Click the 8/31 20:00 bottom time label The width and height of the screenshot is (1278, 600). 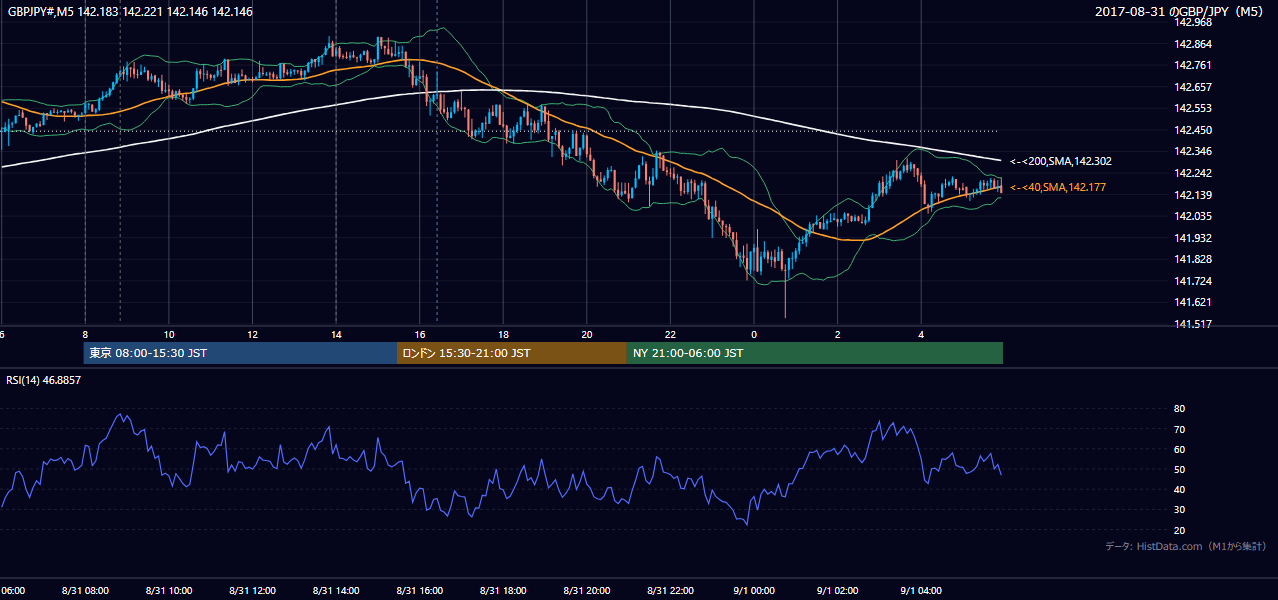pos(586,591)
